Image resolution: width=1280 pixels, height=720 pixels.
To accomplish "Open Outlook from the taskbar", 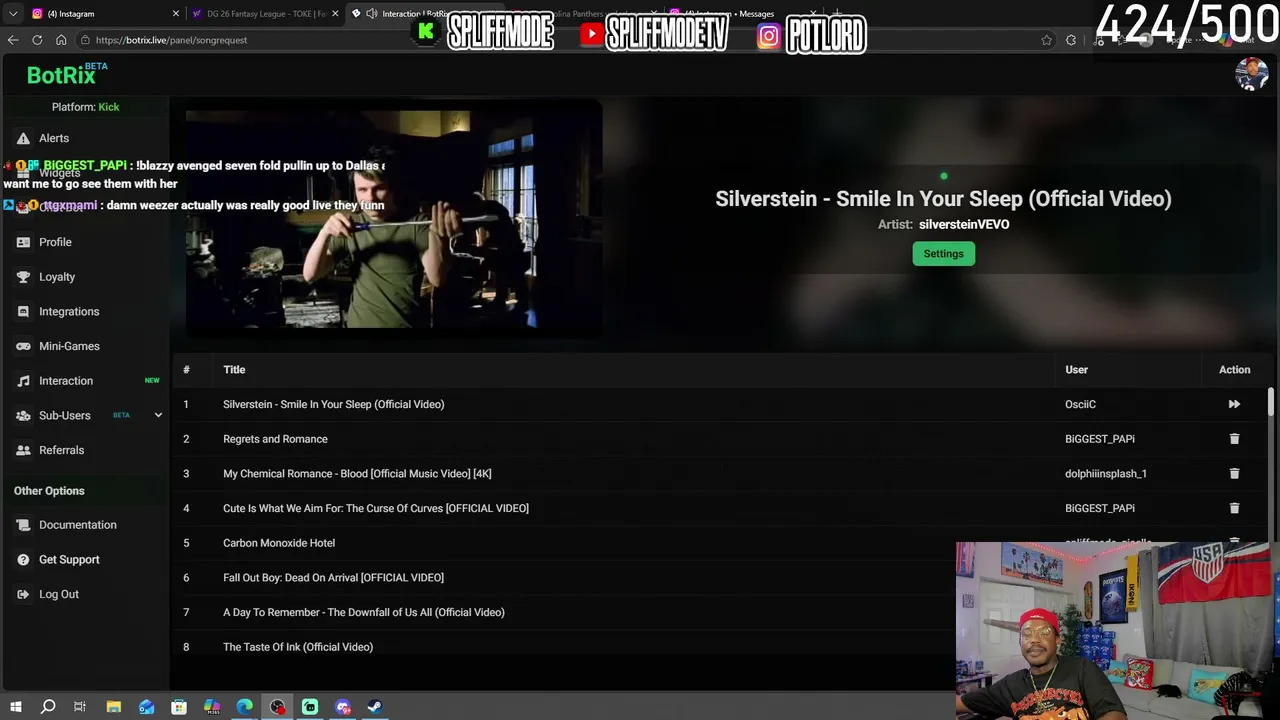I will click(x=147, y=707).
